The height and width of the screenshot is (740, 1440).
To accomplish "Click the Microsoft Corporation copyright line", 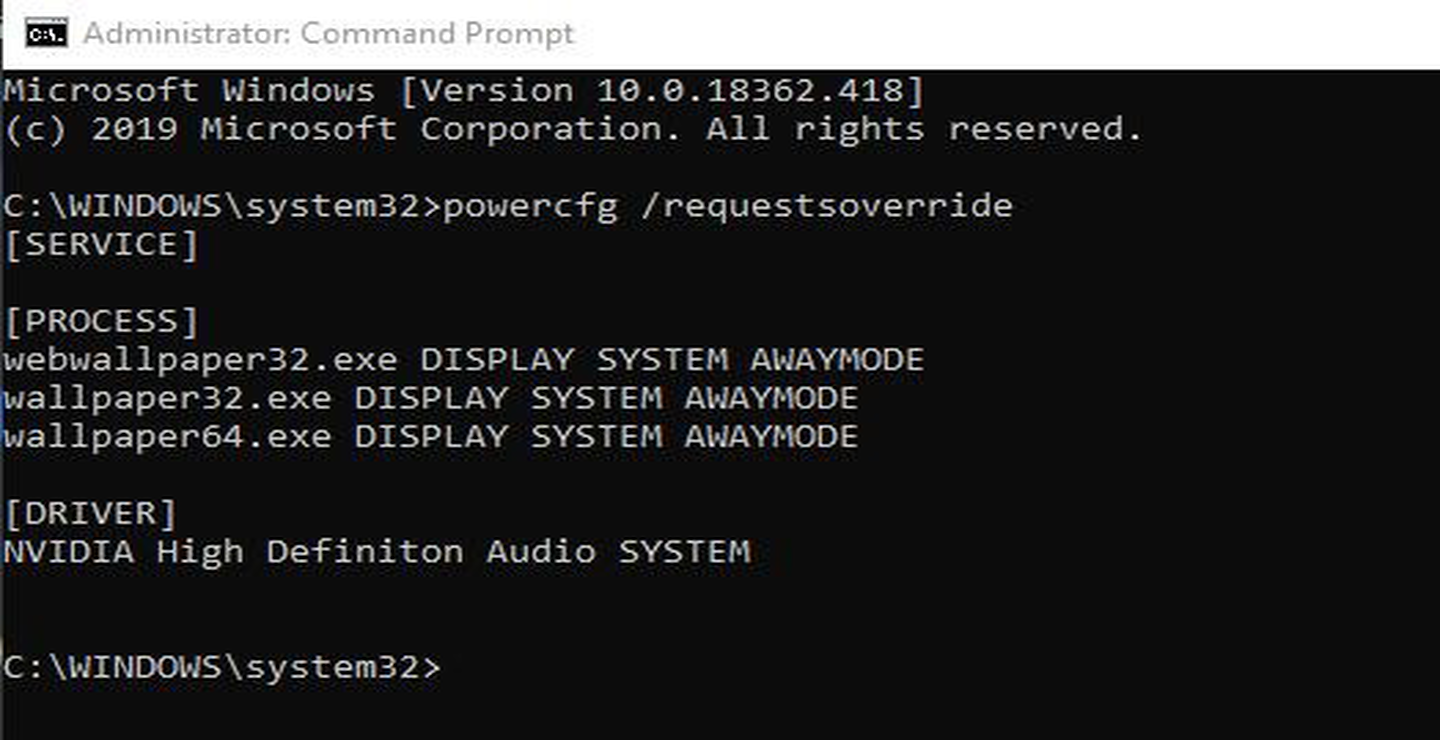I will (x=573, y=129).
